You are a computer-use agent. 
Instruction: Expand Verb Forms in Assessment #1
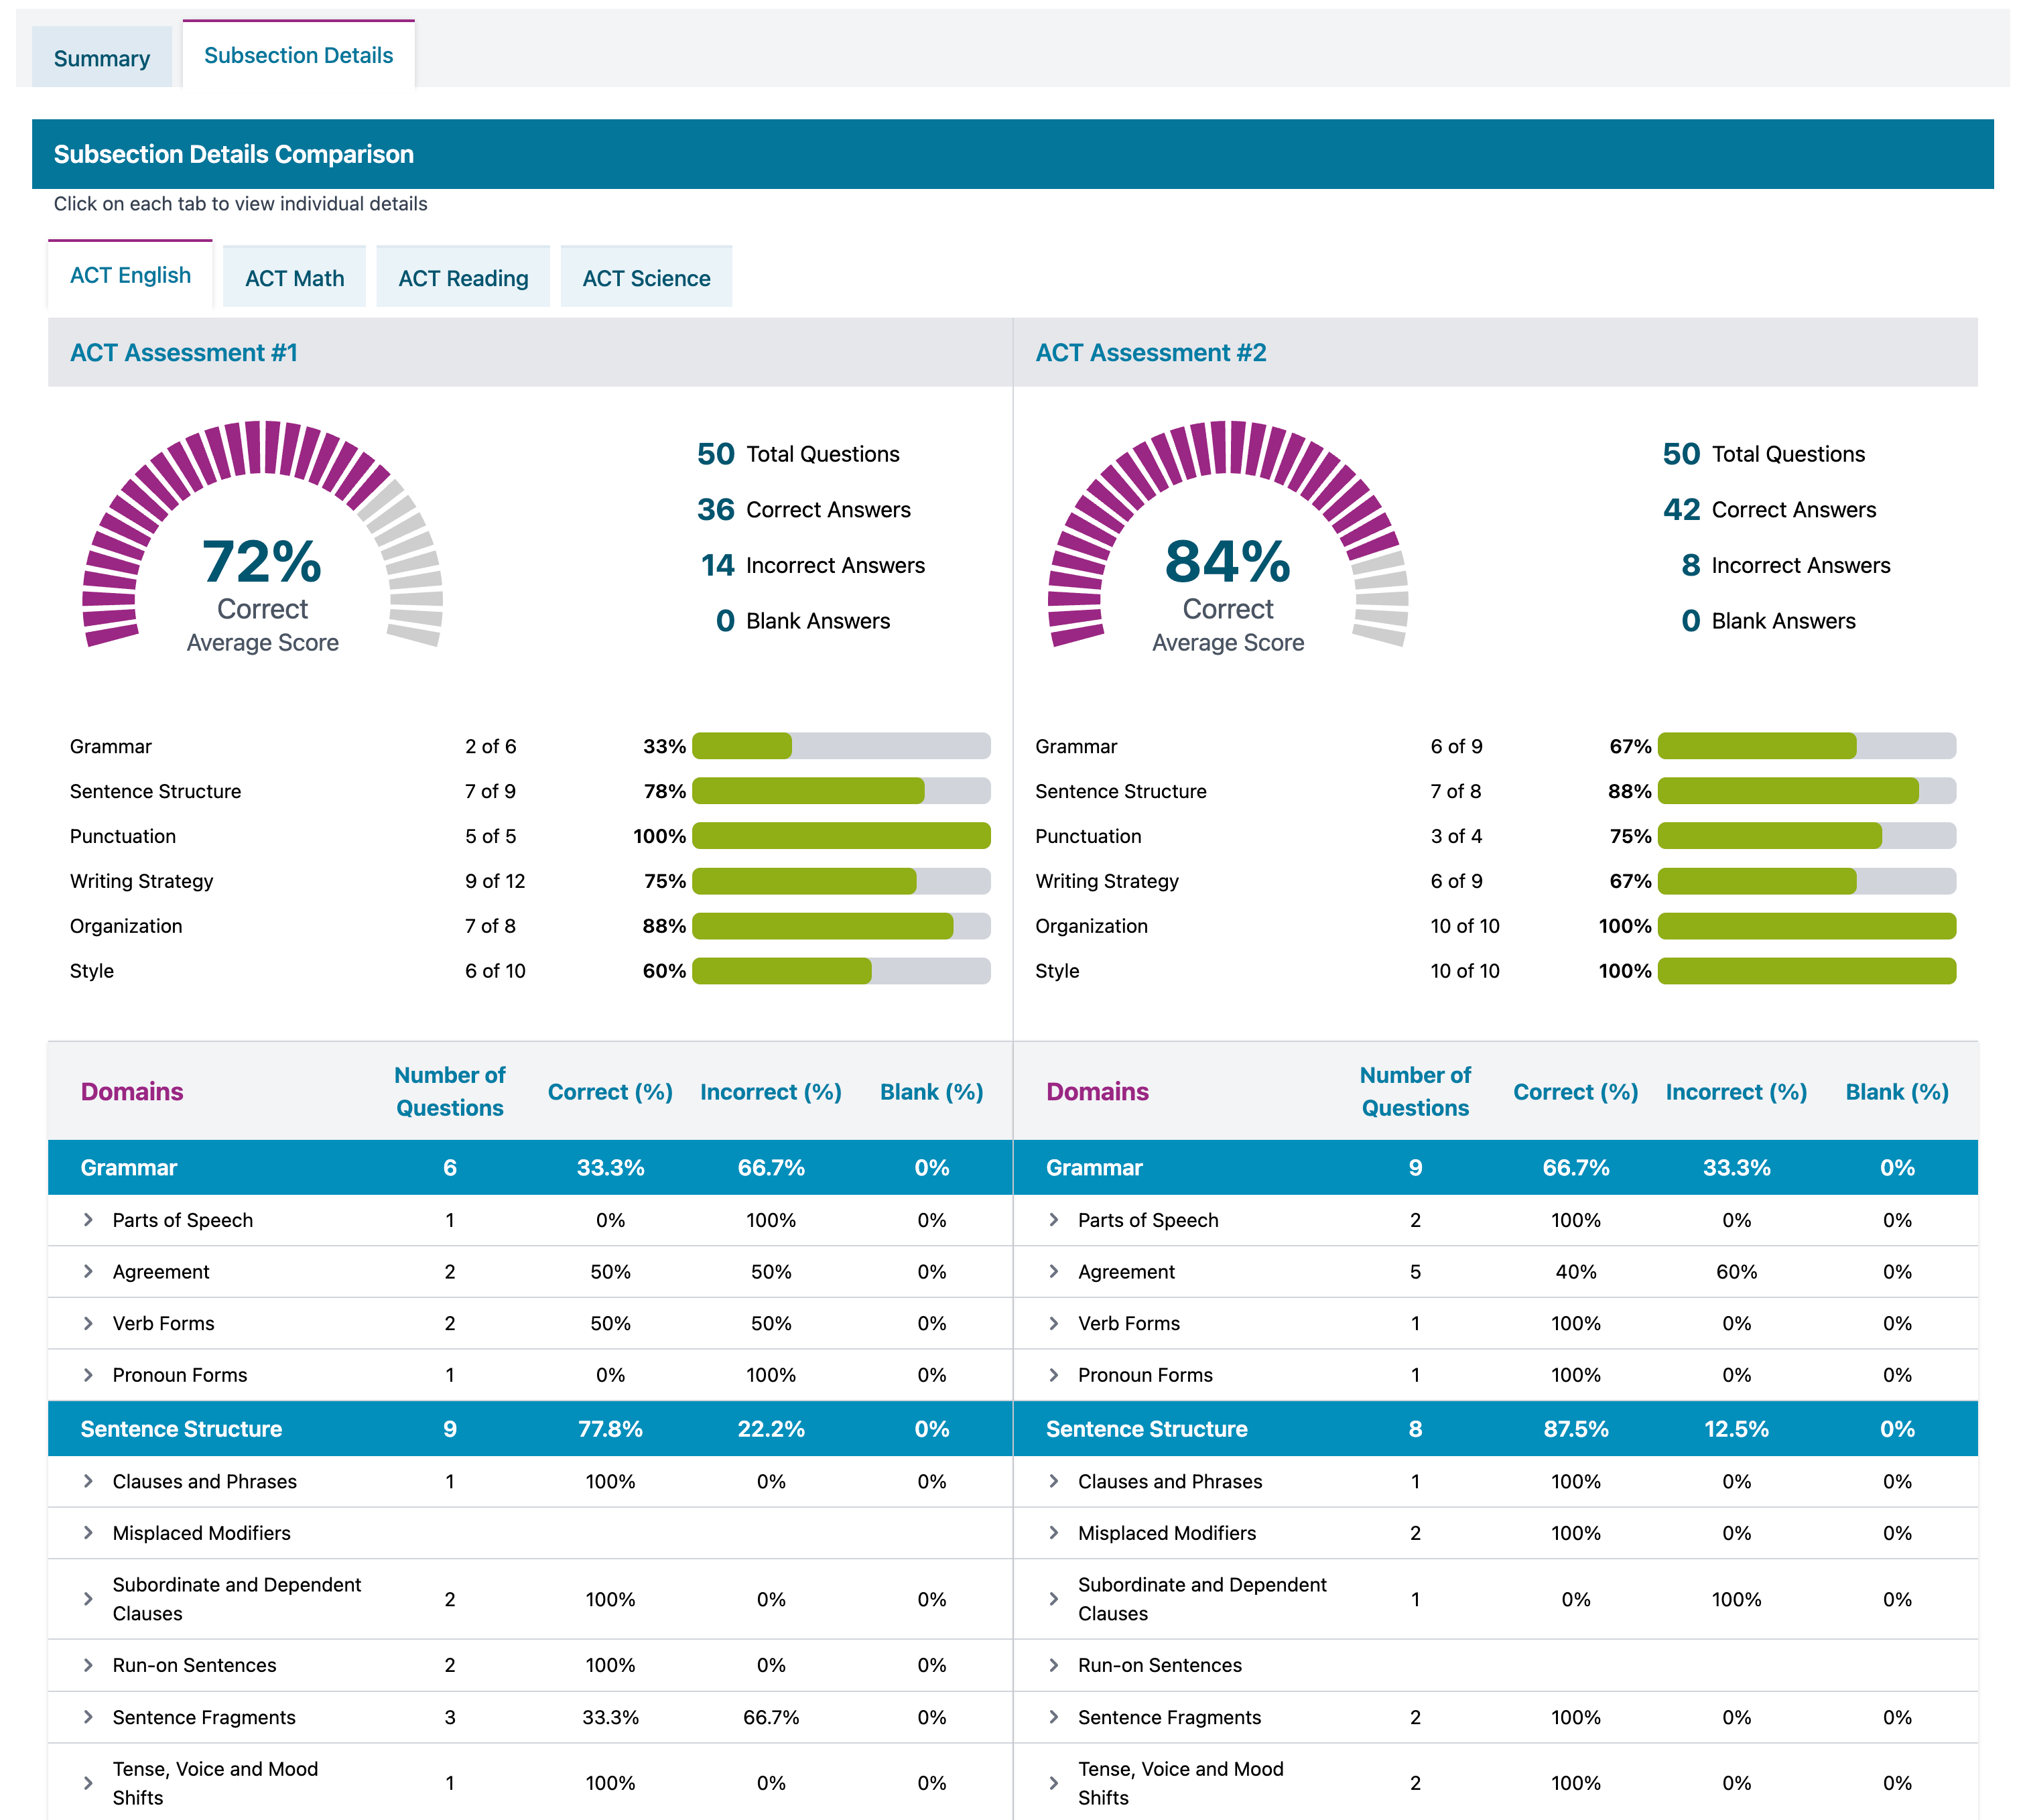click(89, 1323)
